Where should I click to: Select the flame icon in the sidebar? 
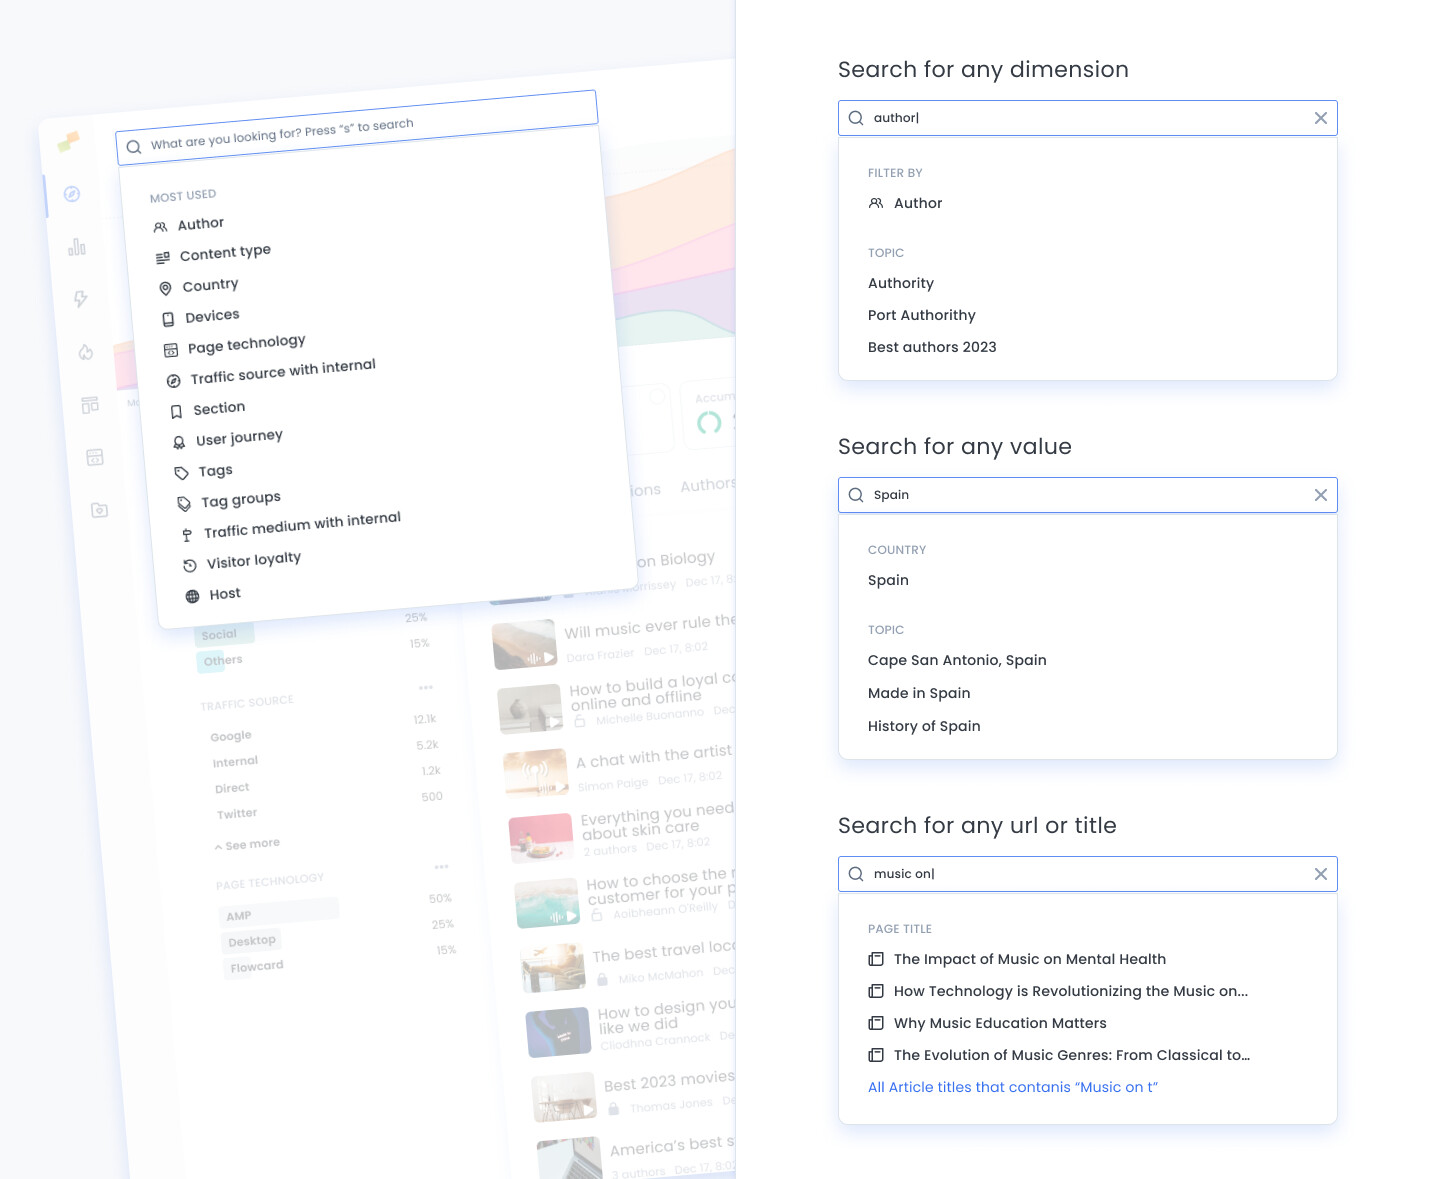point(84,352)
